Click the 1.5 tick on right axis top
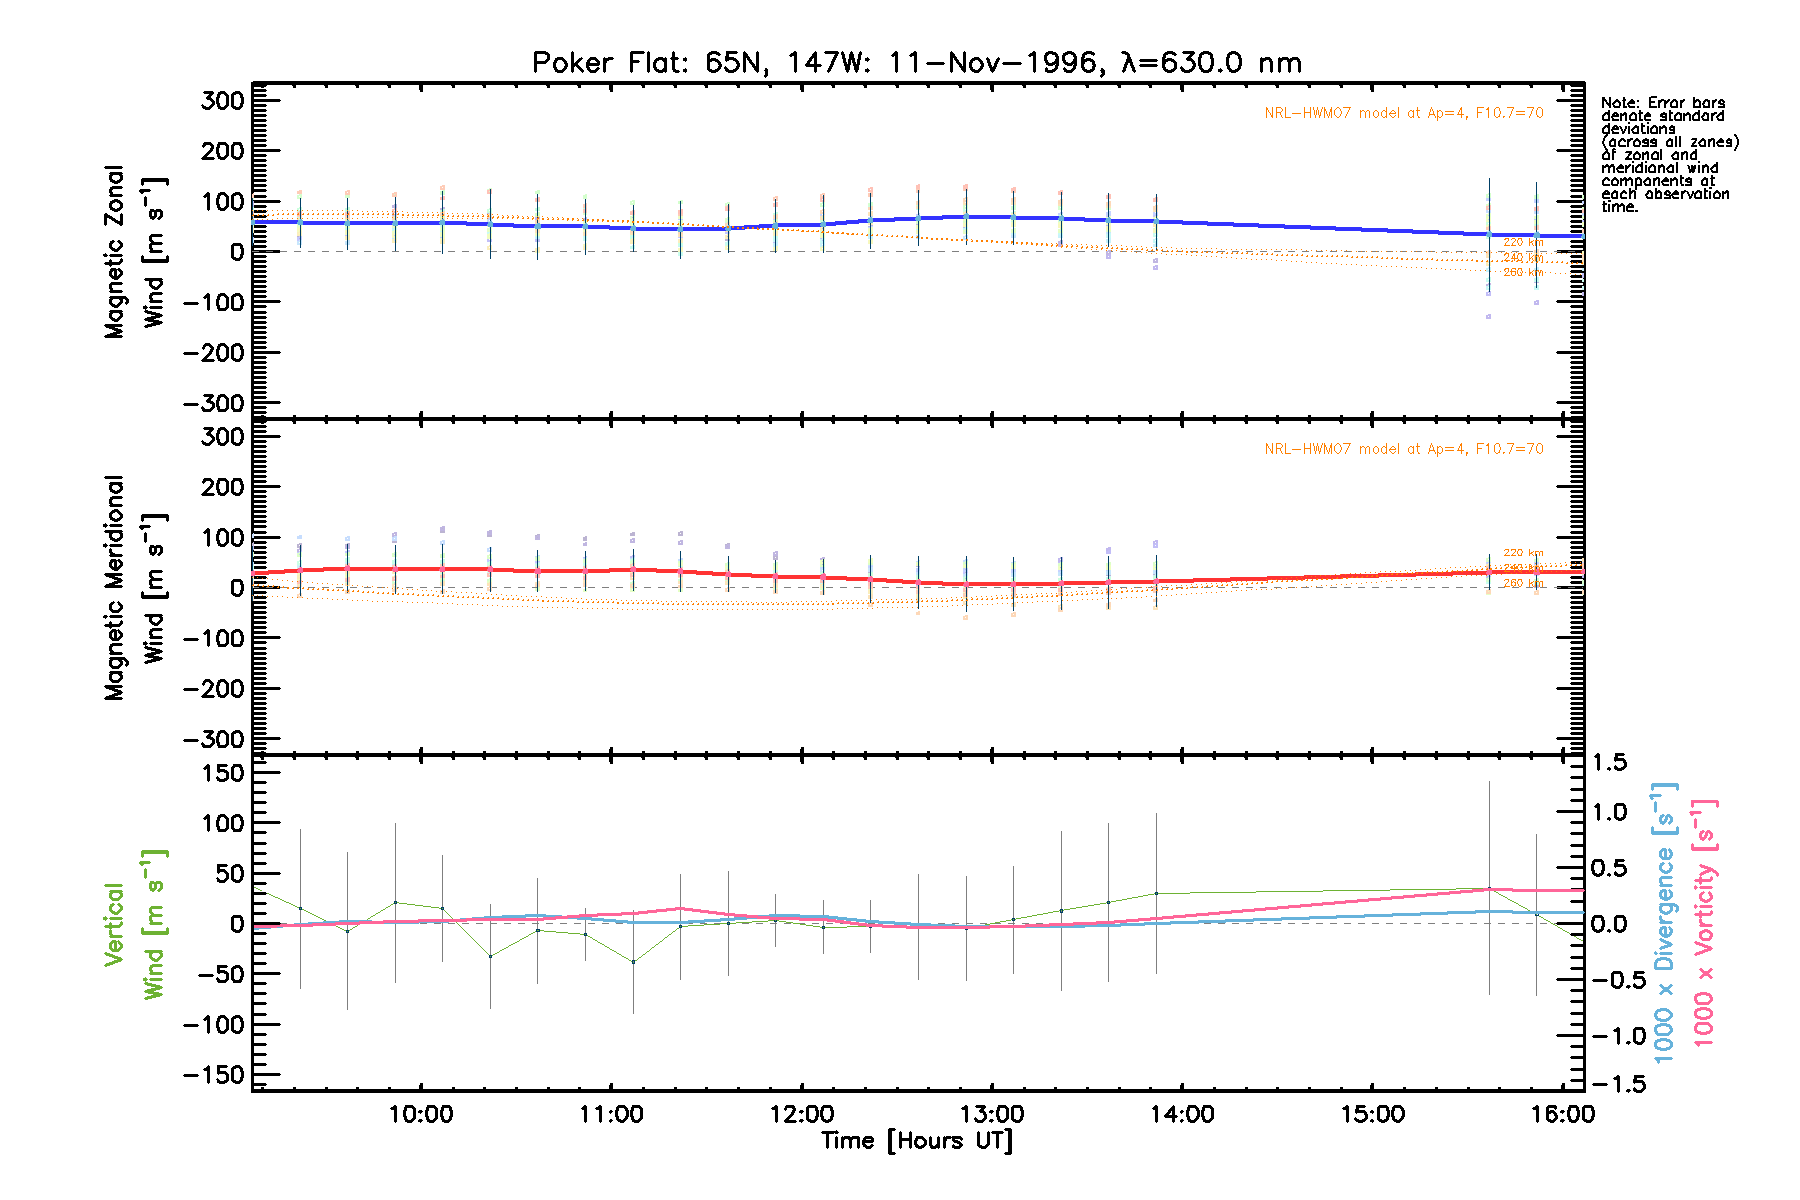The image size is (1800, 1200). [1609, 763]
